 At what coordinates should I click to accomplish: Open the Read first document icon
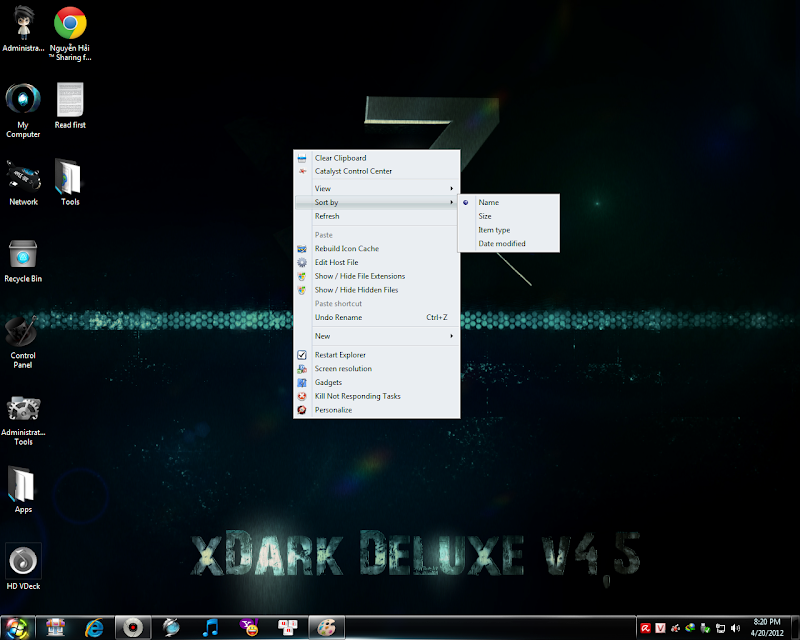(x=70, y=106)
